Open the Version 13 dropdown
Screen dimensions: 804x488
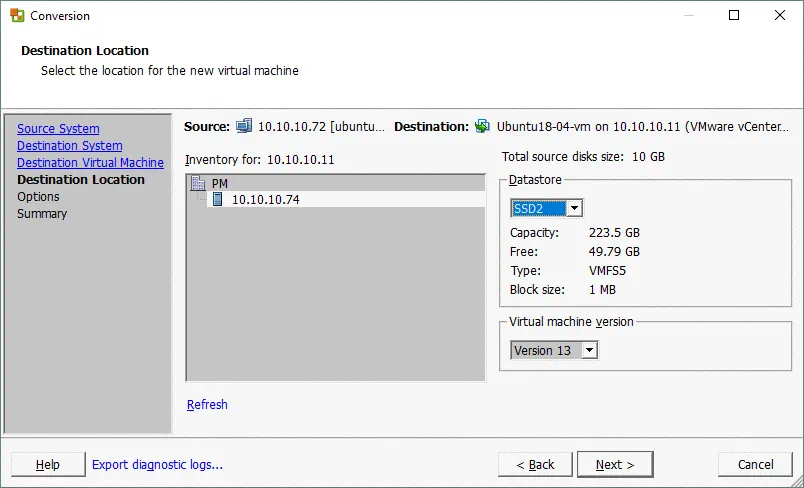[589, 350]
